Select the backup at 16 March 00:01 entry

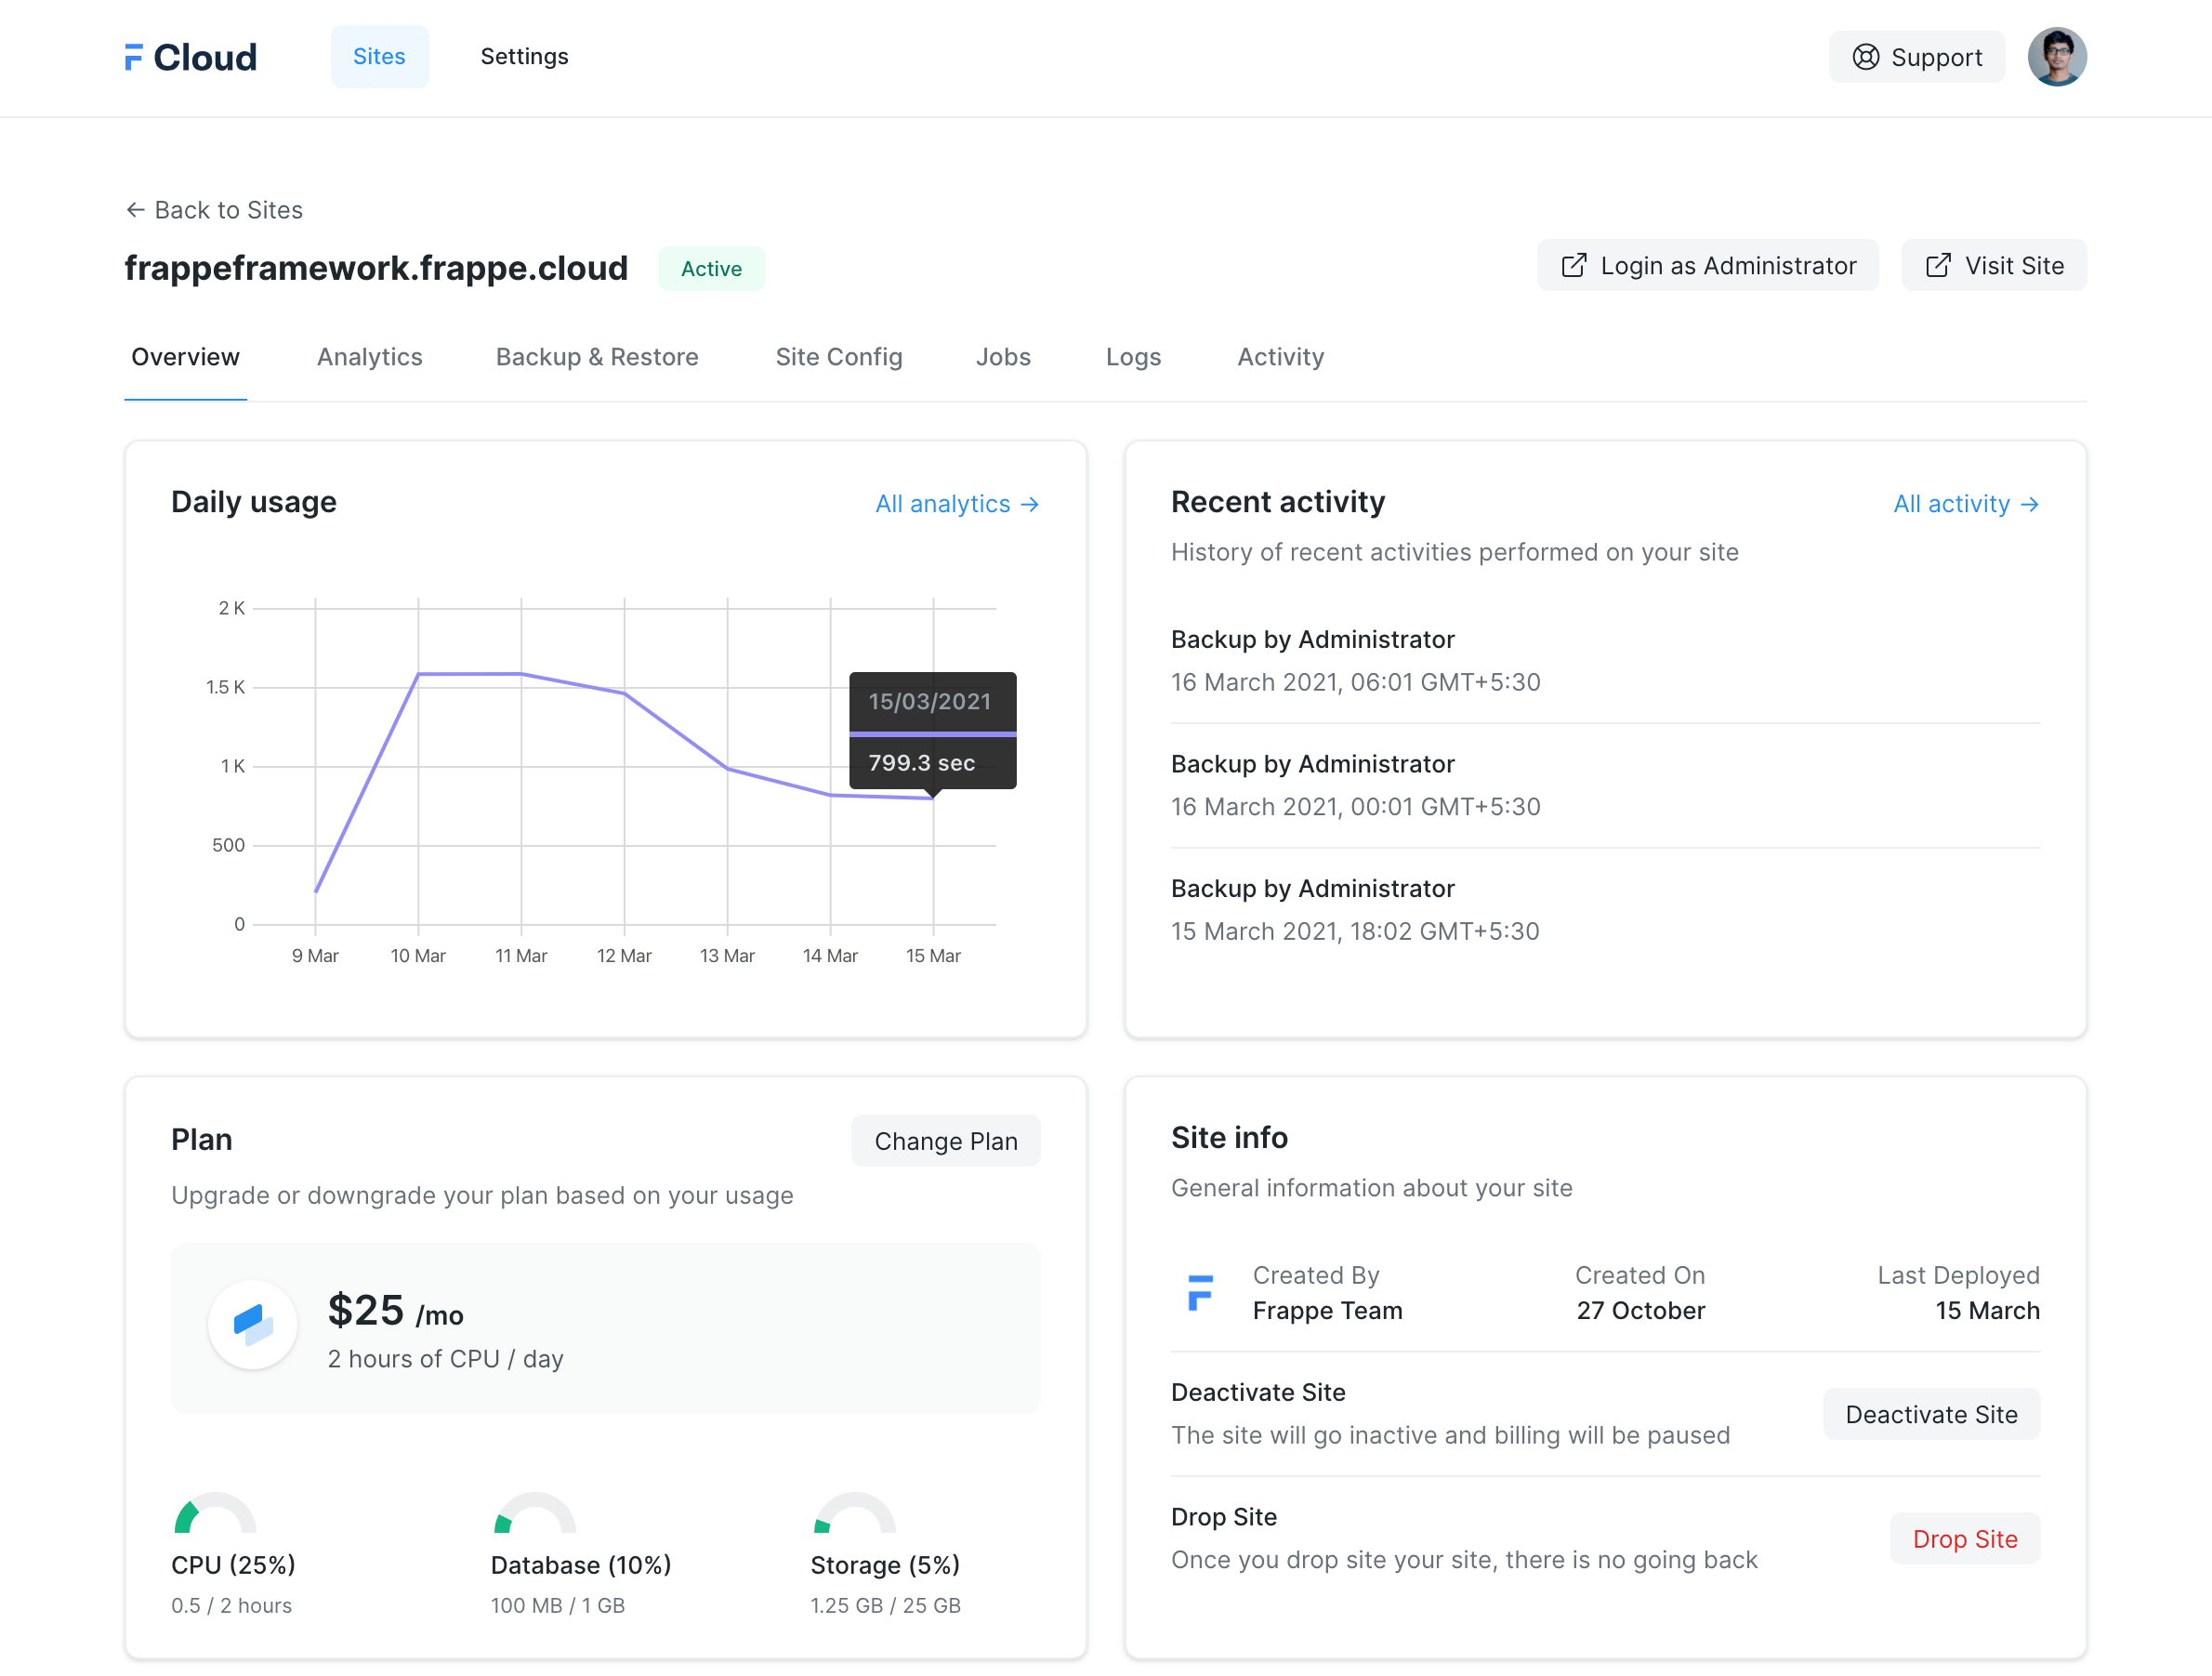(1605, 786)
